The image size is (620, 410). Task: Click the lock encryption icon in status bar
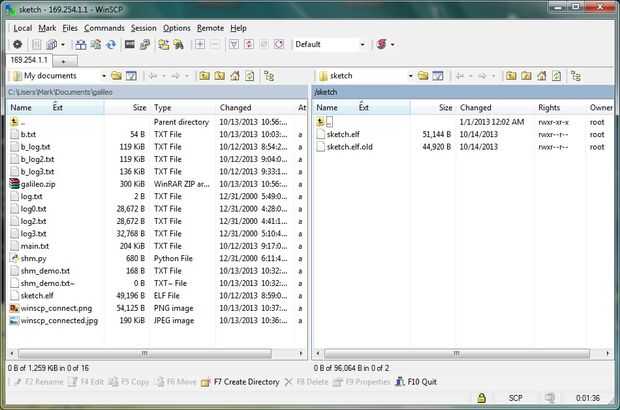pyautogui.click(x=481, y=398)
